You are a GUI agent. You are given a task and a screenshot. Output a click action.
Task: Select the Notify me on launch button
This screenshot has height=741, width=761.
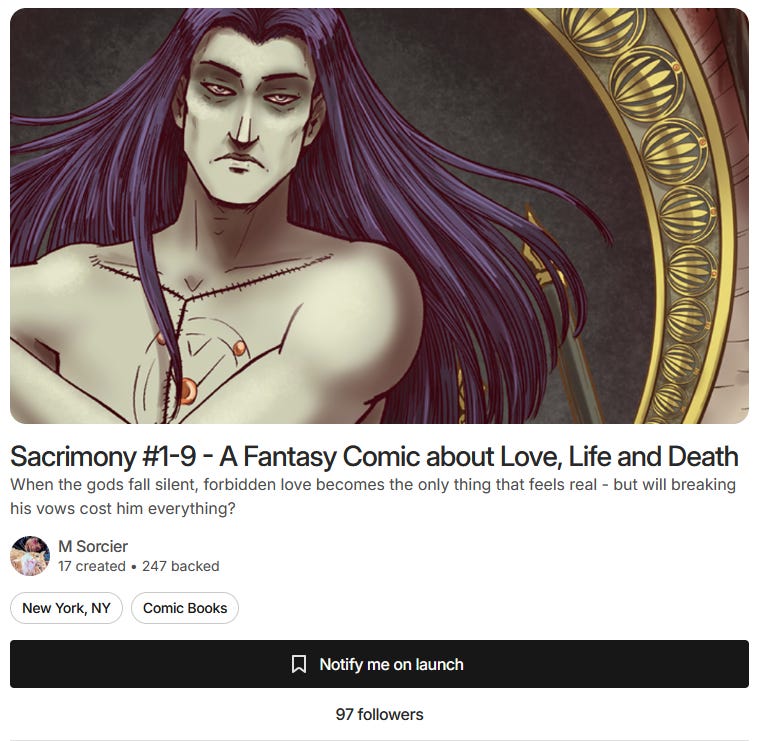379,664
